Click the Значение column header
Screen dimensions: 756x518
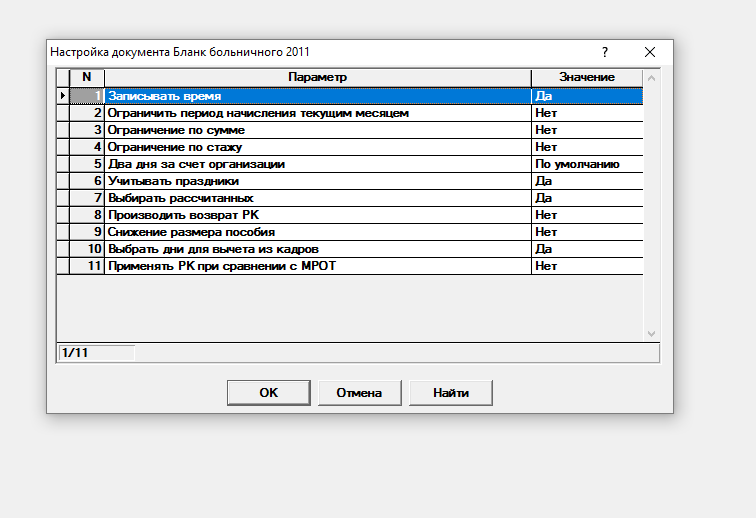[x=587, y=78]
